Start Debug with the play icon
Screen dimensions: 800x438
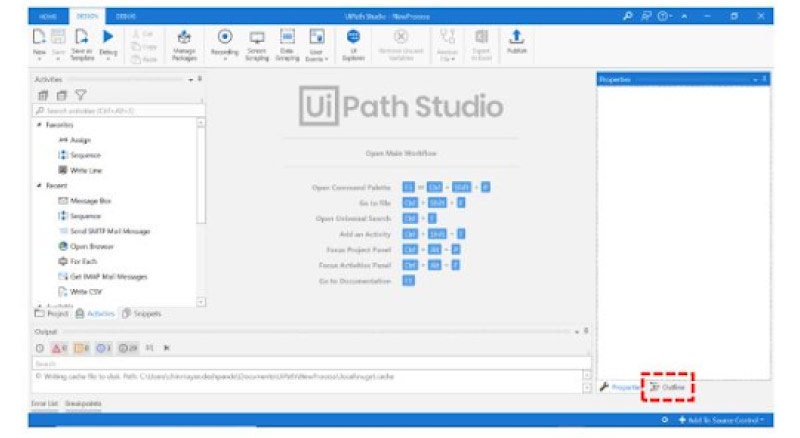click(108, 43)
